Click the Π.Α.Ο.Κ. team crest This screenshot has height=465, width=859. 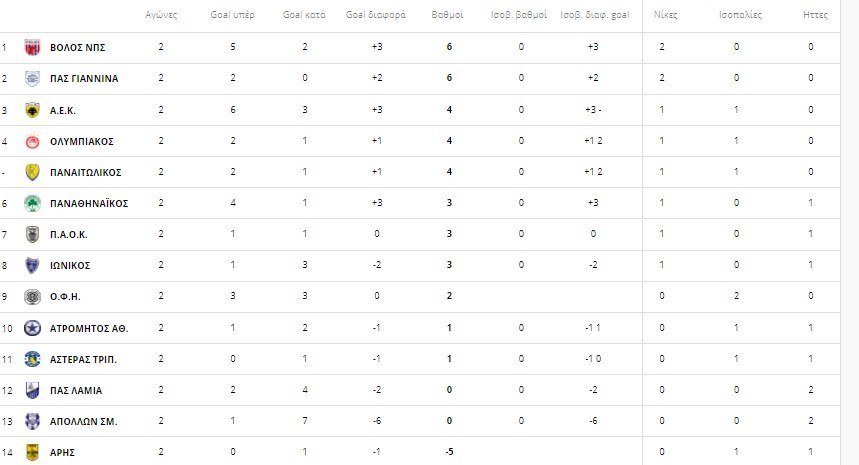[31, 234]
